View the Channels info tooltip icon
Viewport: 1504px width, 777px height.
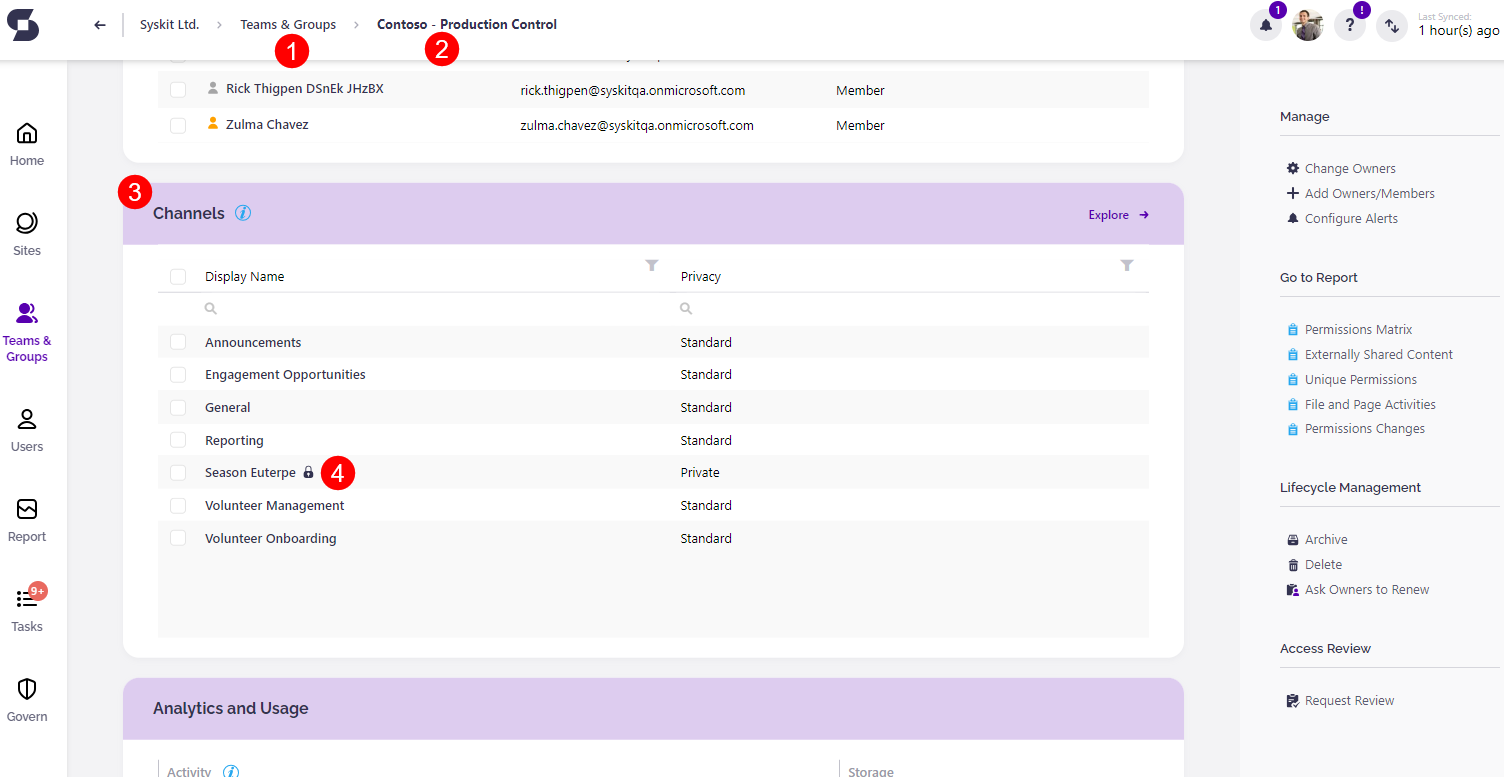(242, 213)
